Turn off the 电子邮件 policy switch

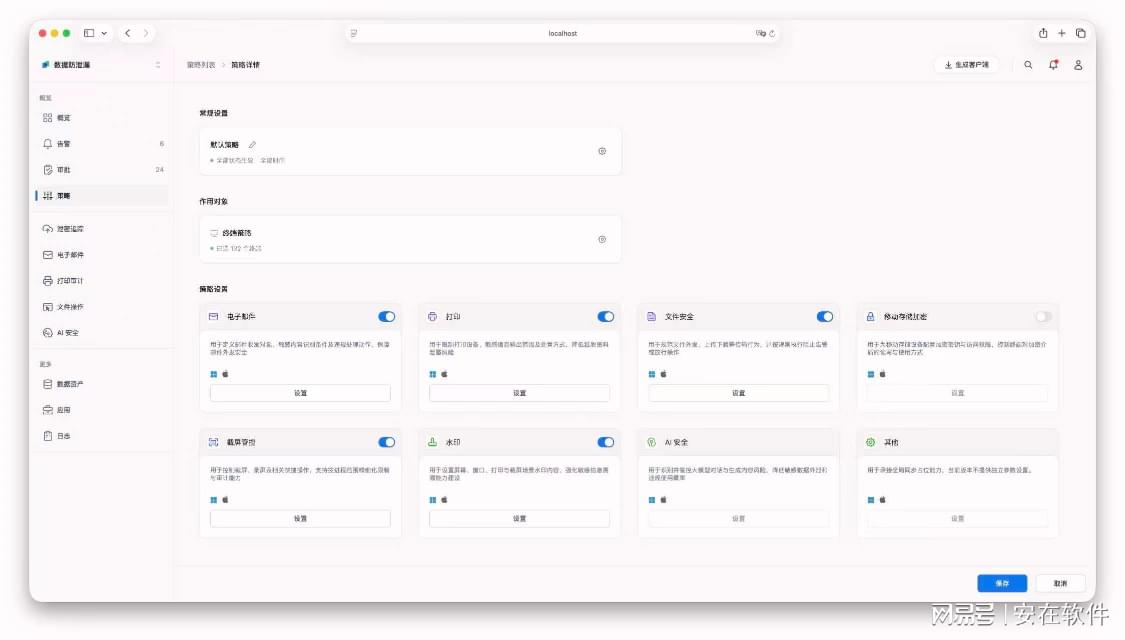(387, 316)
